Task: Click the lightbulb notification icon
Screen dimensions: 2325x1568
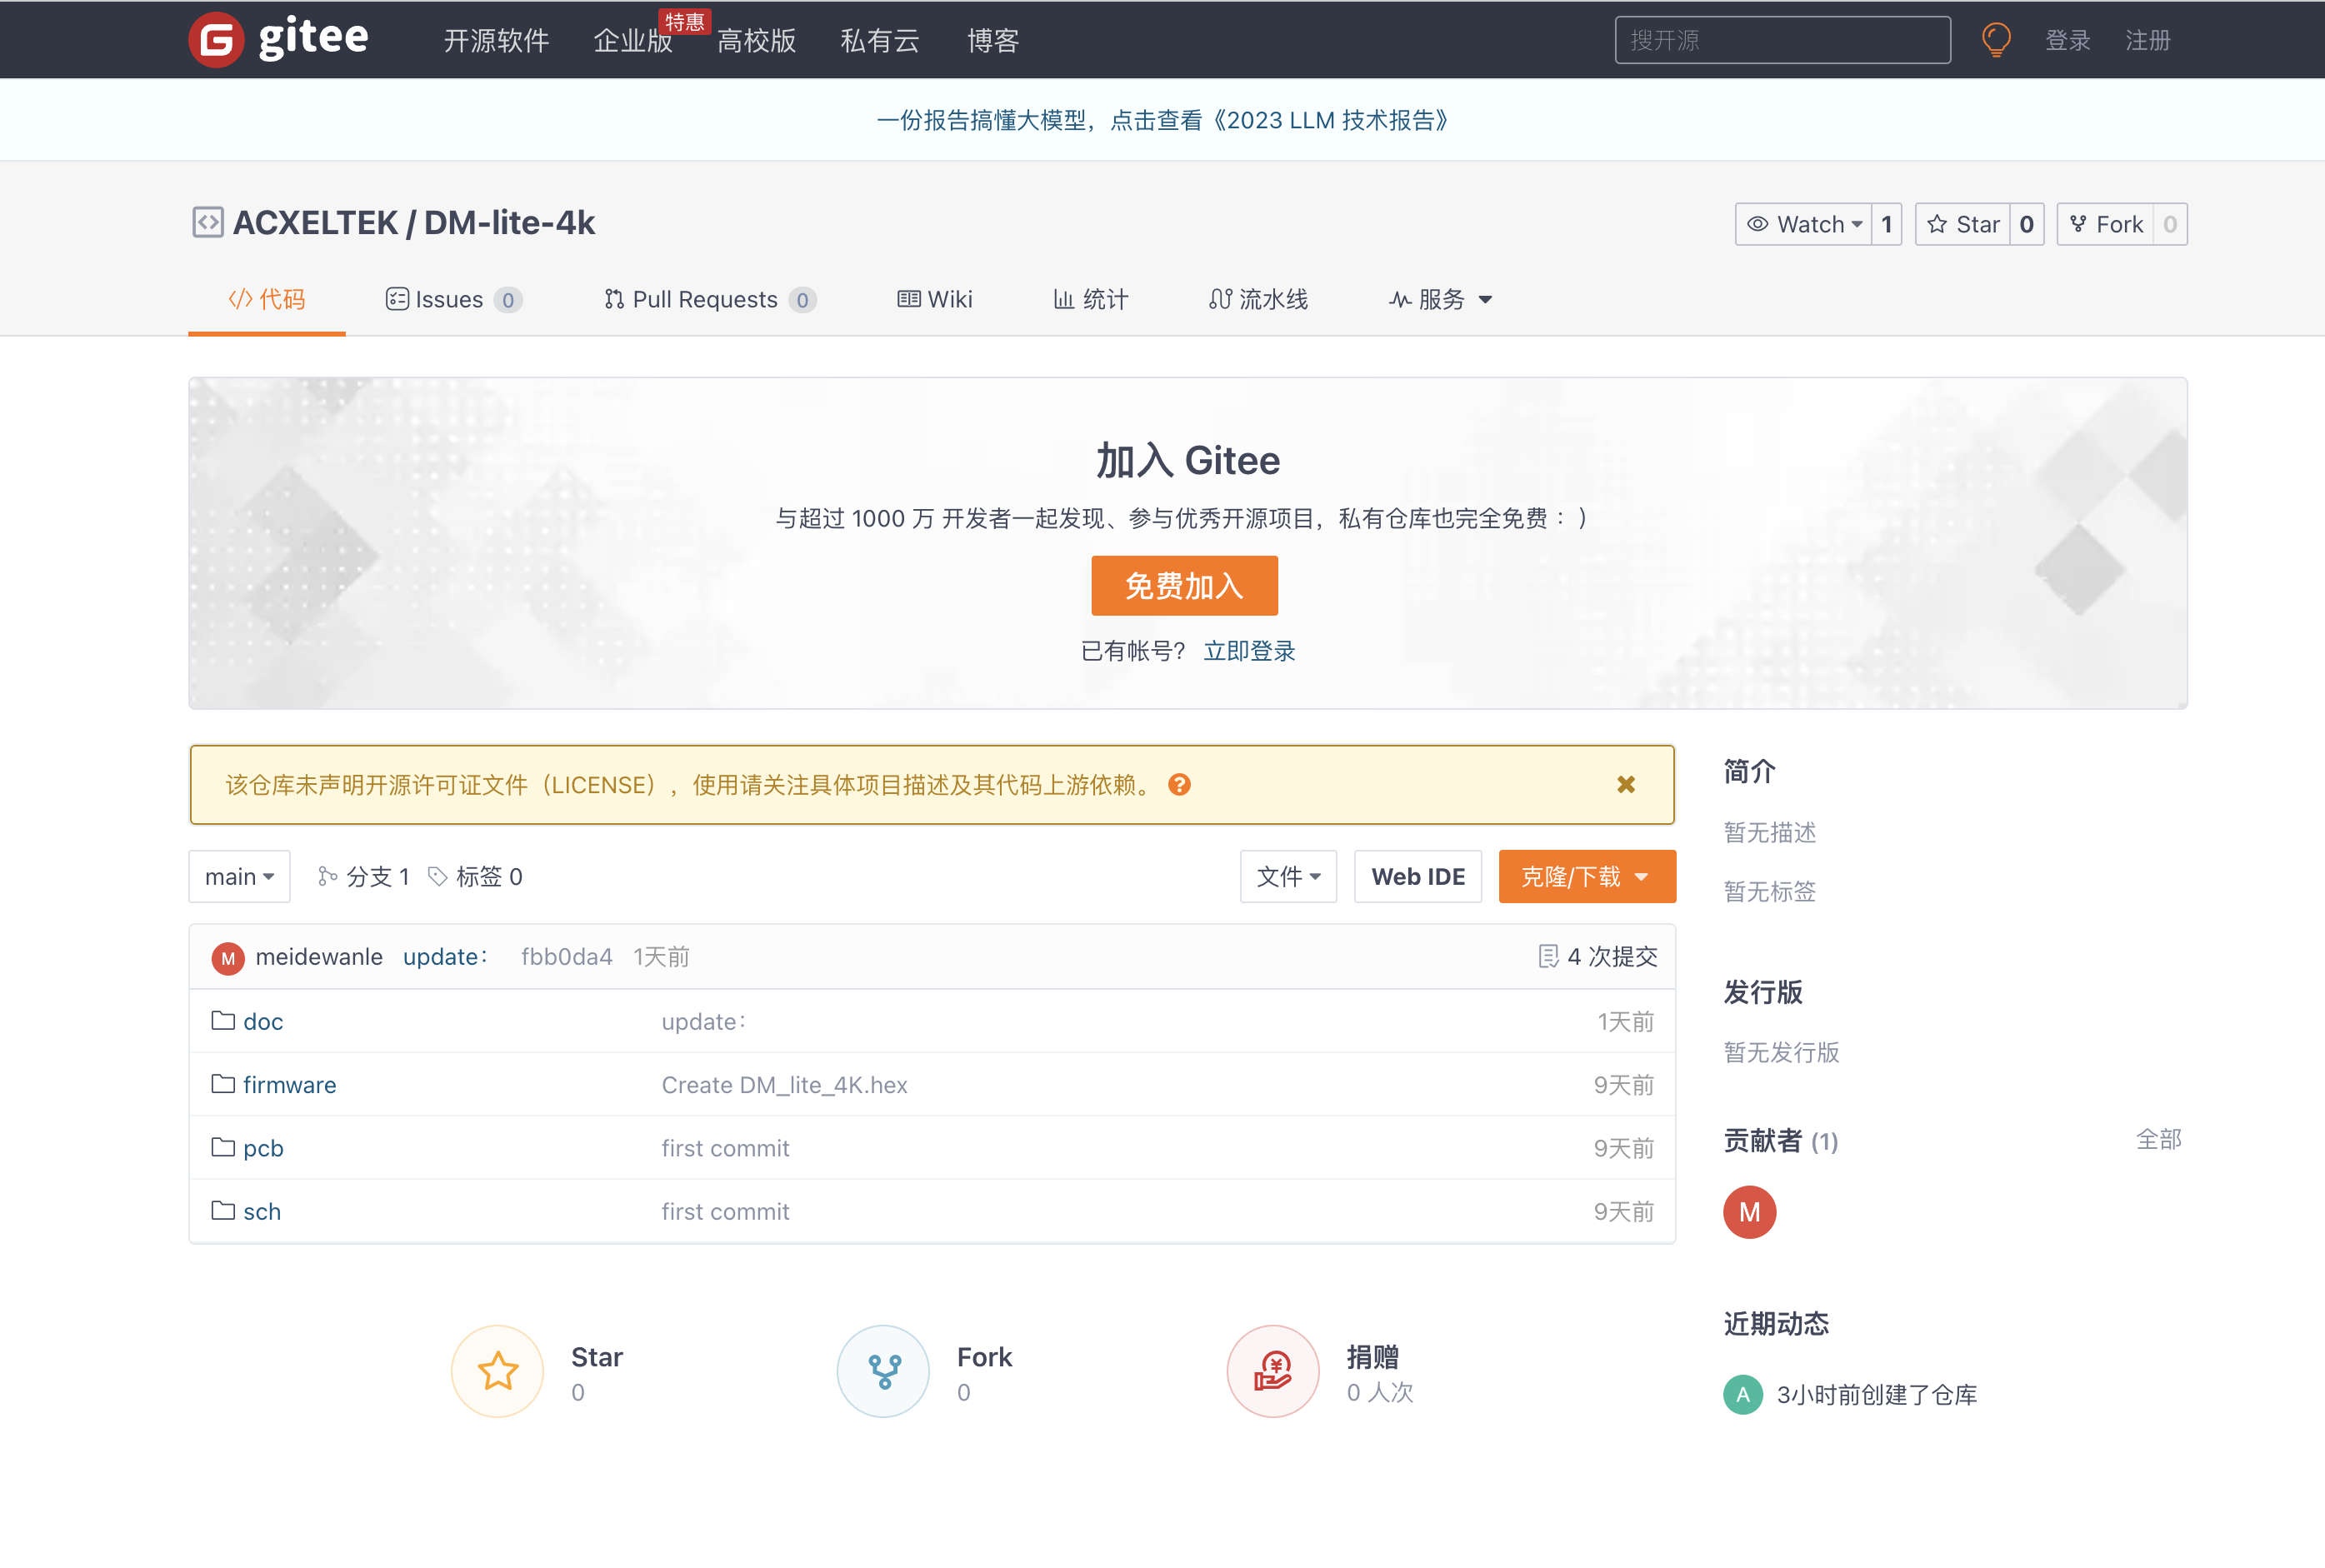Action: pyautogui.click(x=1996, y=40)
